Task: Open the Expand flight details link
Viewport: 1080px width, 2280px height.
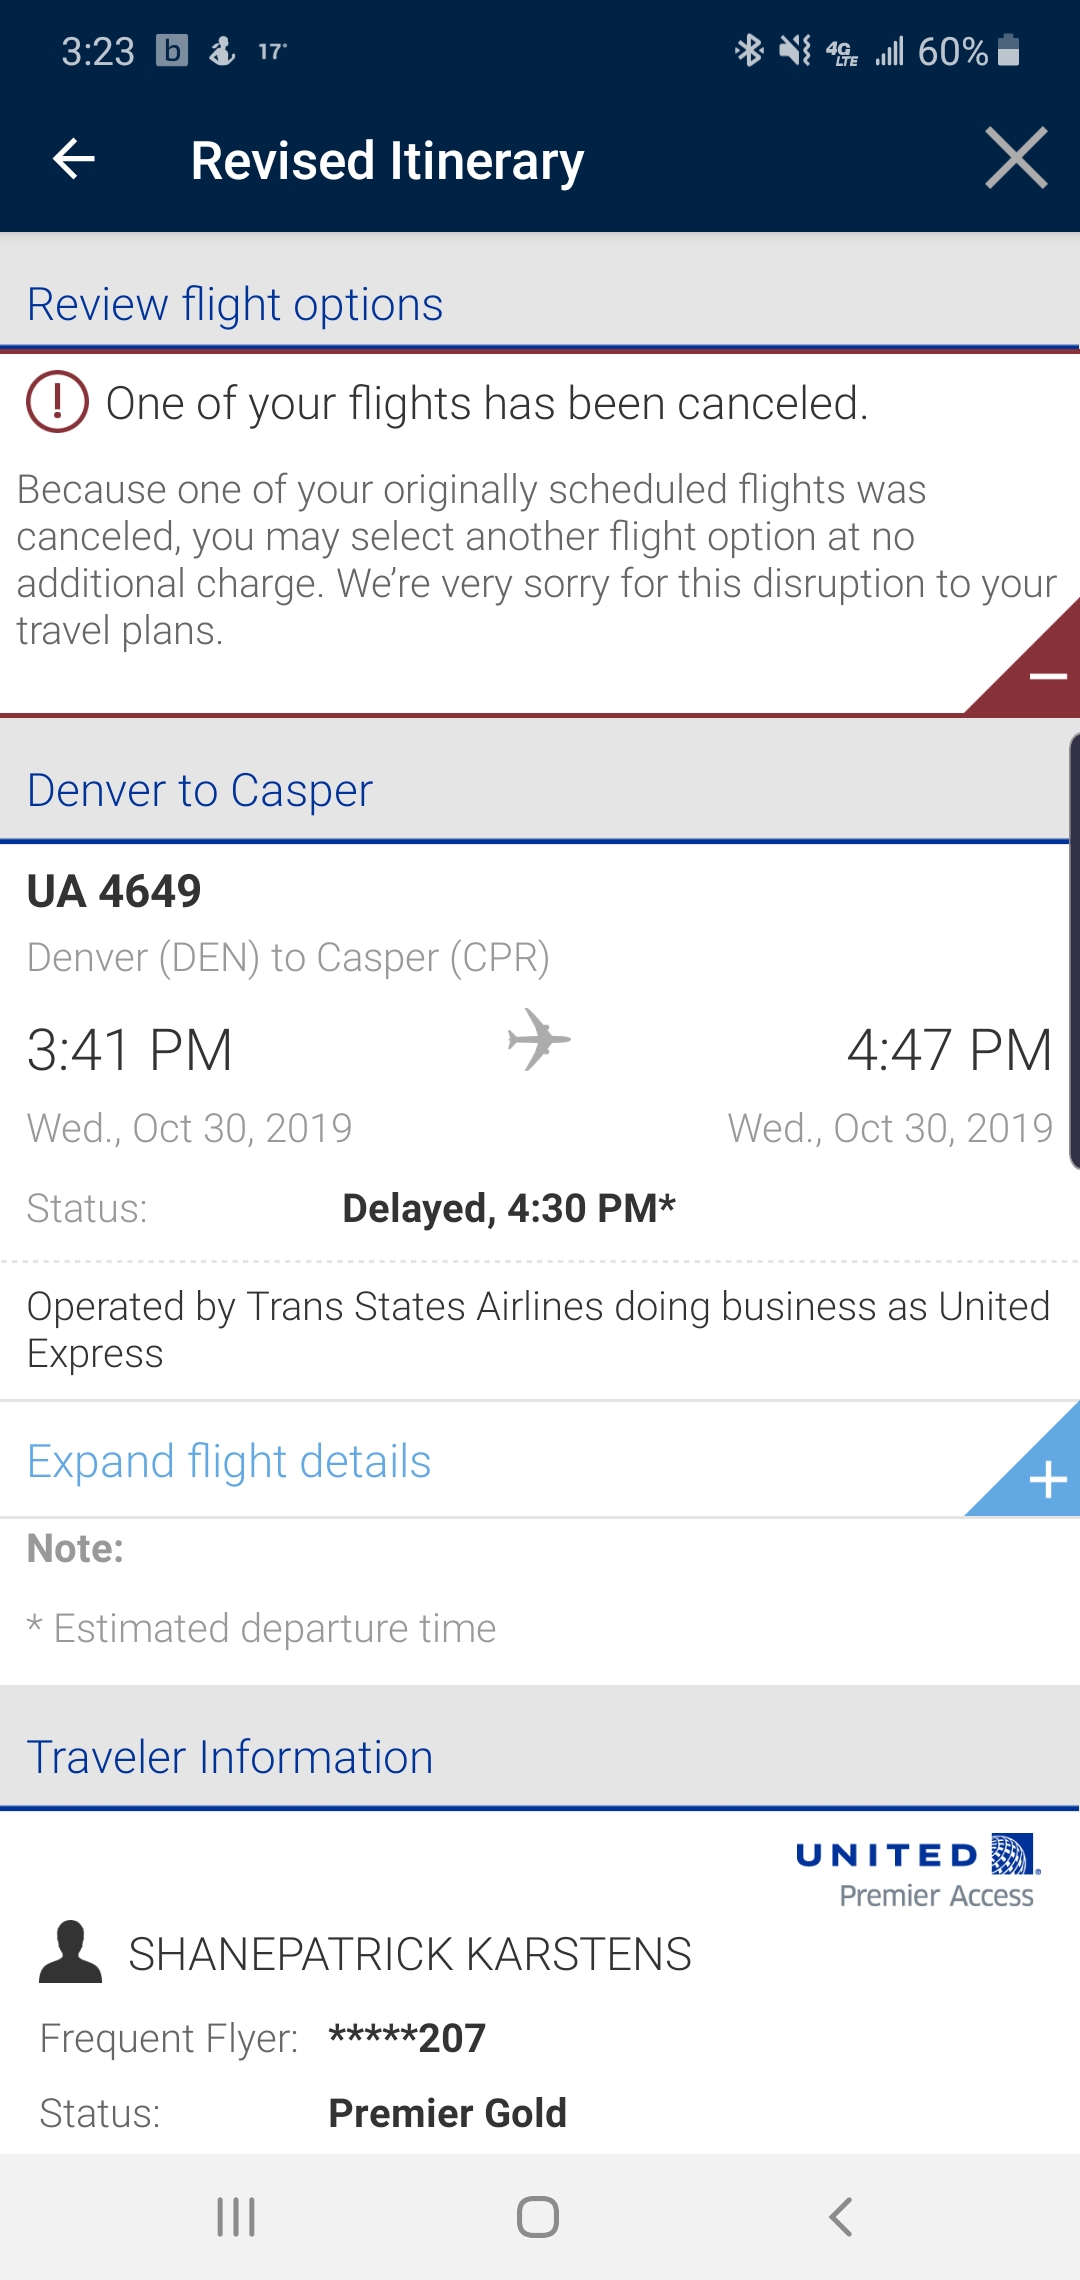Action: click(229, 1462)
